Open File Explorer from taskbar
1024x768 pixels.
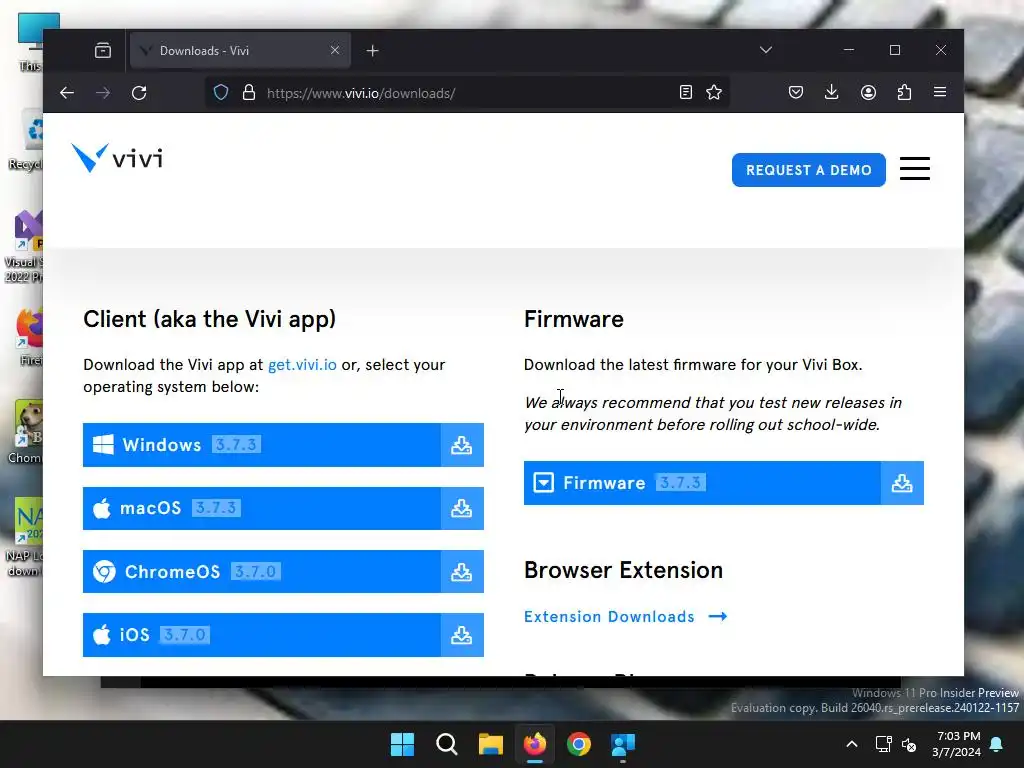click(x=490, y=744)
